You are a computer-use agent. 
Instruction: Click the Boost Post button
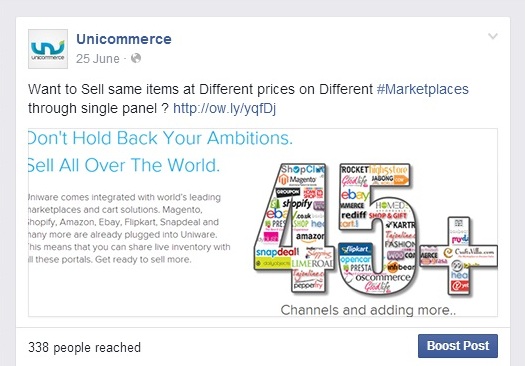coord(458,346)
